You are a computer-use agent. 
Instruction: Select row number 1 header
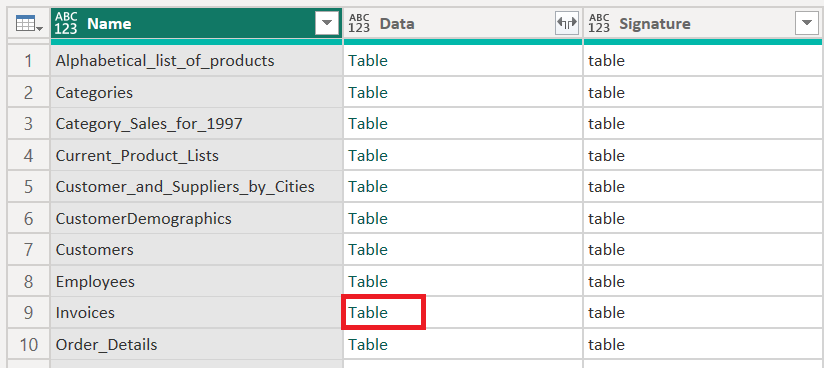click(x=28, y=61)
